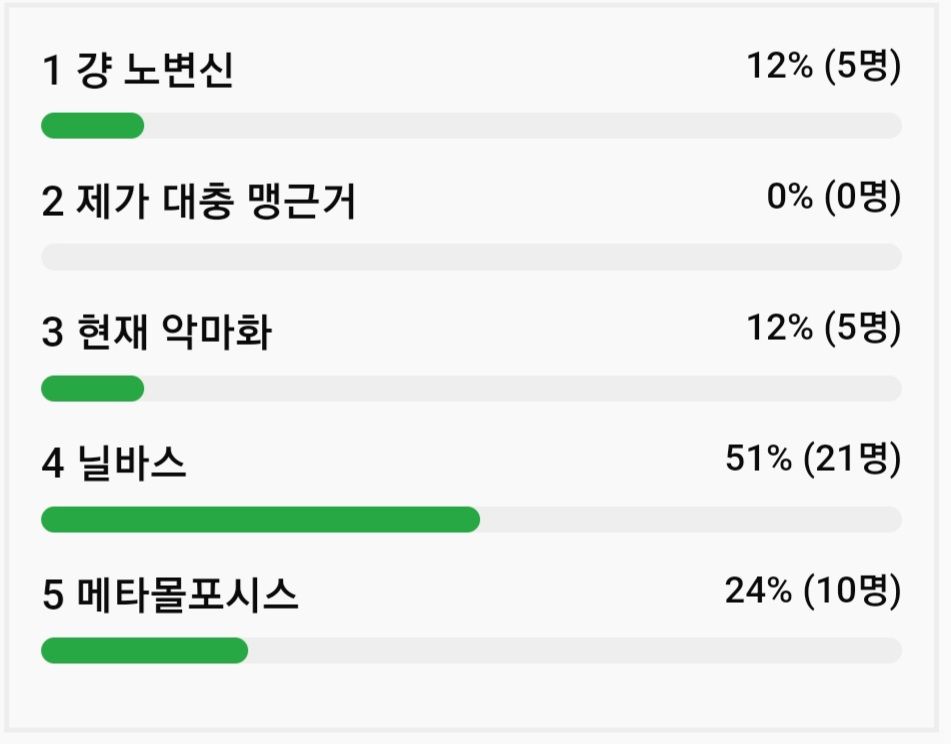Choose the 3 현재 악마화 option label

point(156,334)
